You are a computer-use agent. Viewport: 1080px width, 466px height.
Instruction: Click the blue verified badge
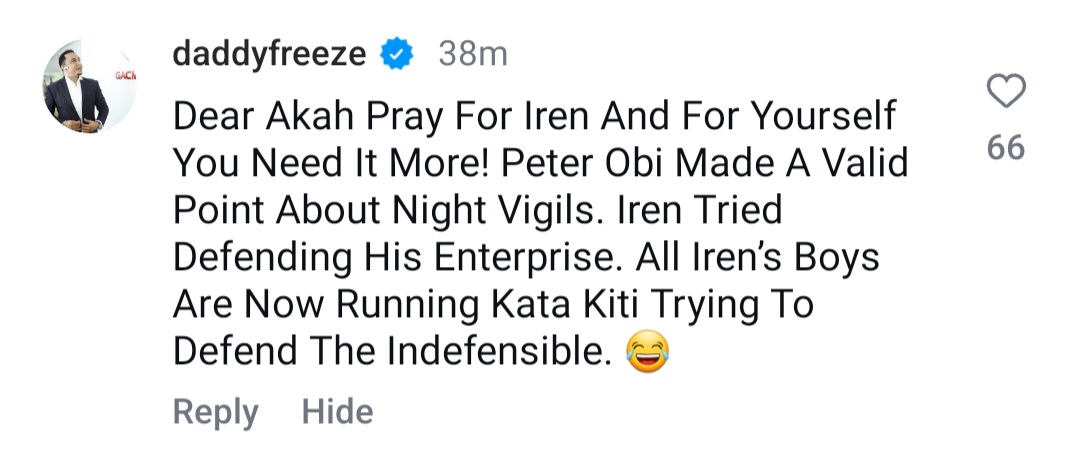click(399, 54)
